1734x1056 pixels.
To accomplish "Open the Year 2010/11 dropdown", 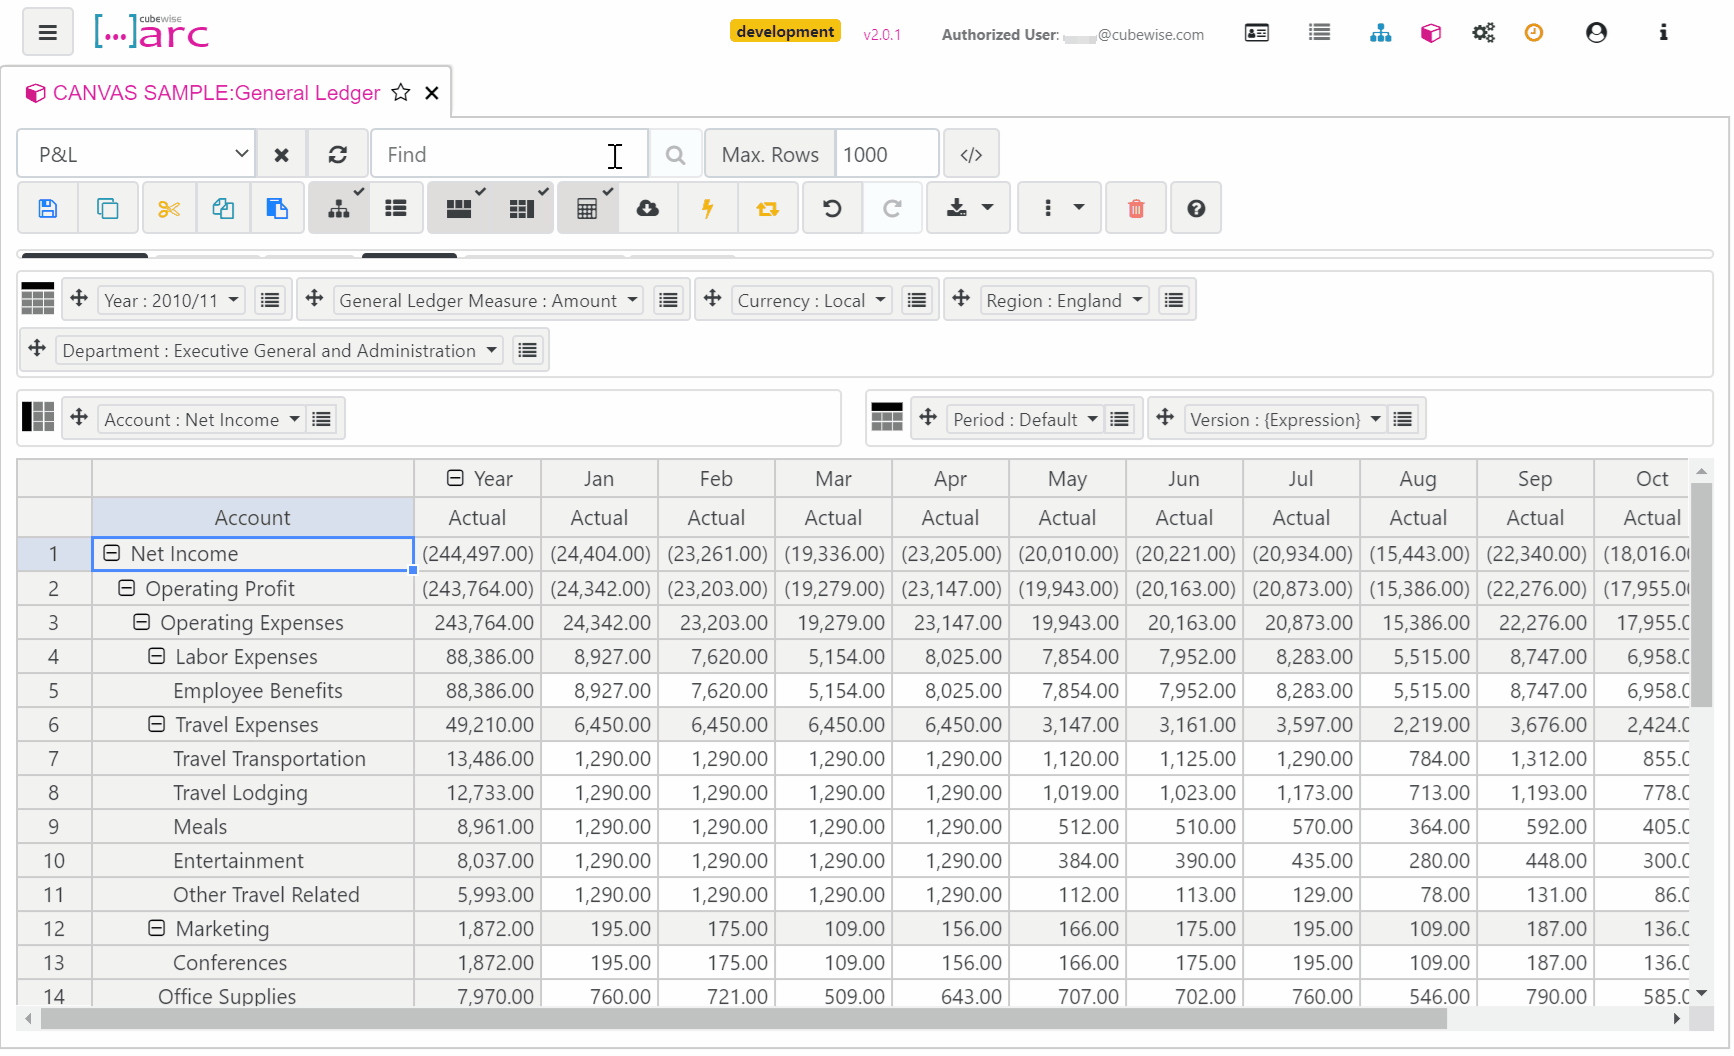I will click(171, 301).
